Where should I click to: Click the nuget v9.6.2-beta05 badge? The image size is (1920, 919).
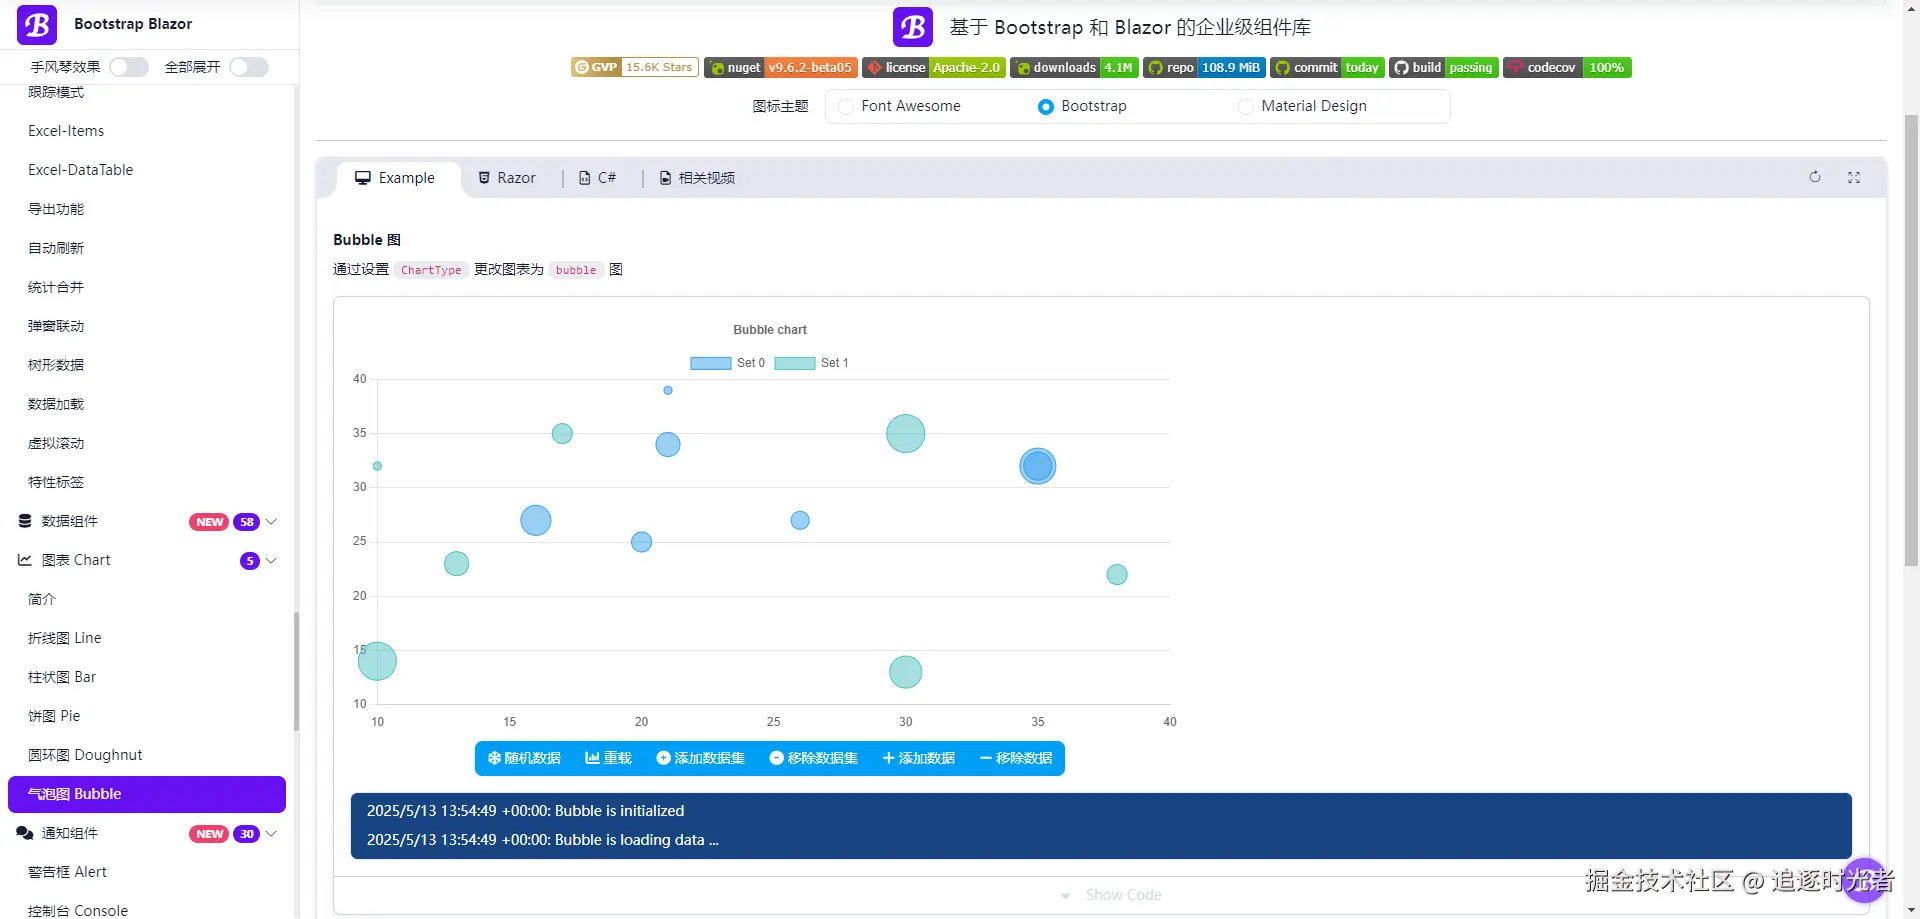[780, 67]
